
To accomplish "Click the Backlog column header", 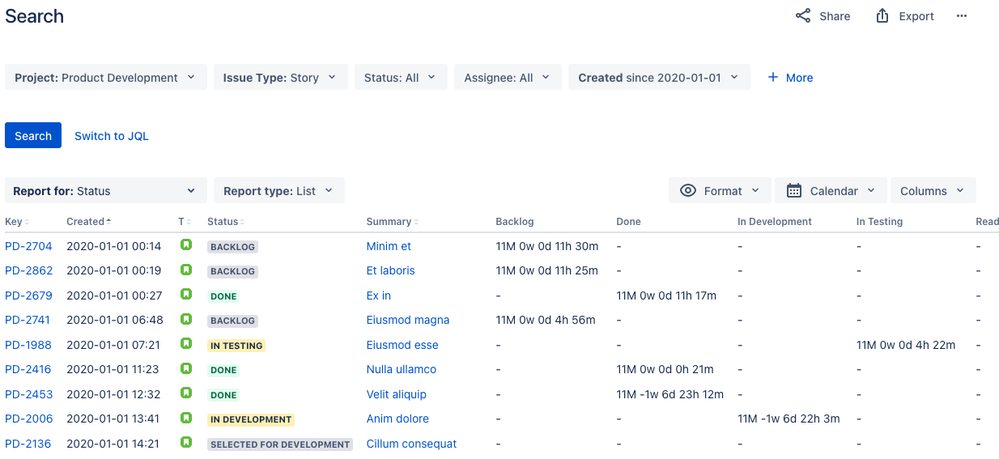I will coord(515,222).
